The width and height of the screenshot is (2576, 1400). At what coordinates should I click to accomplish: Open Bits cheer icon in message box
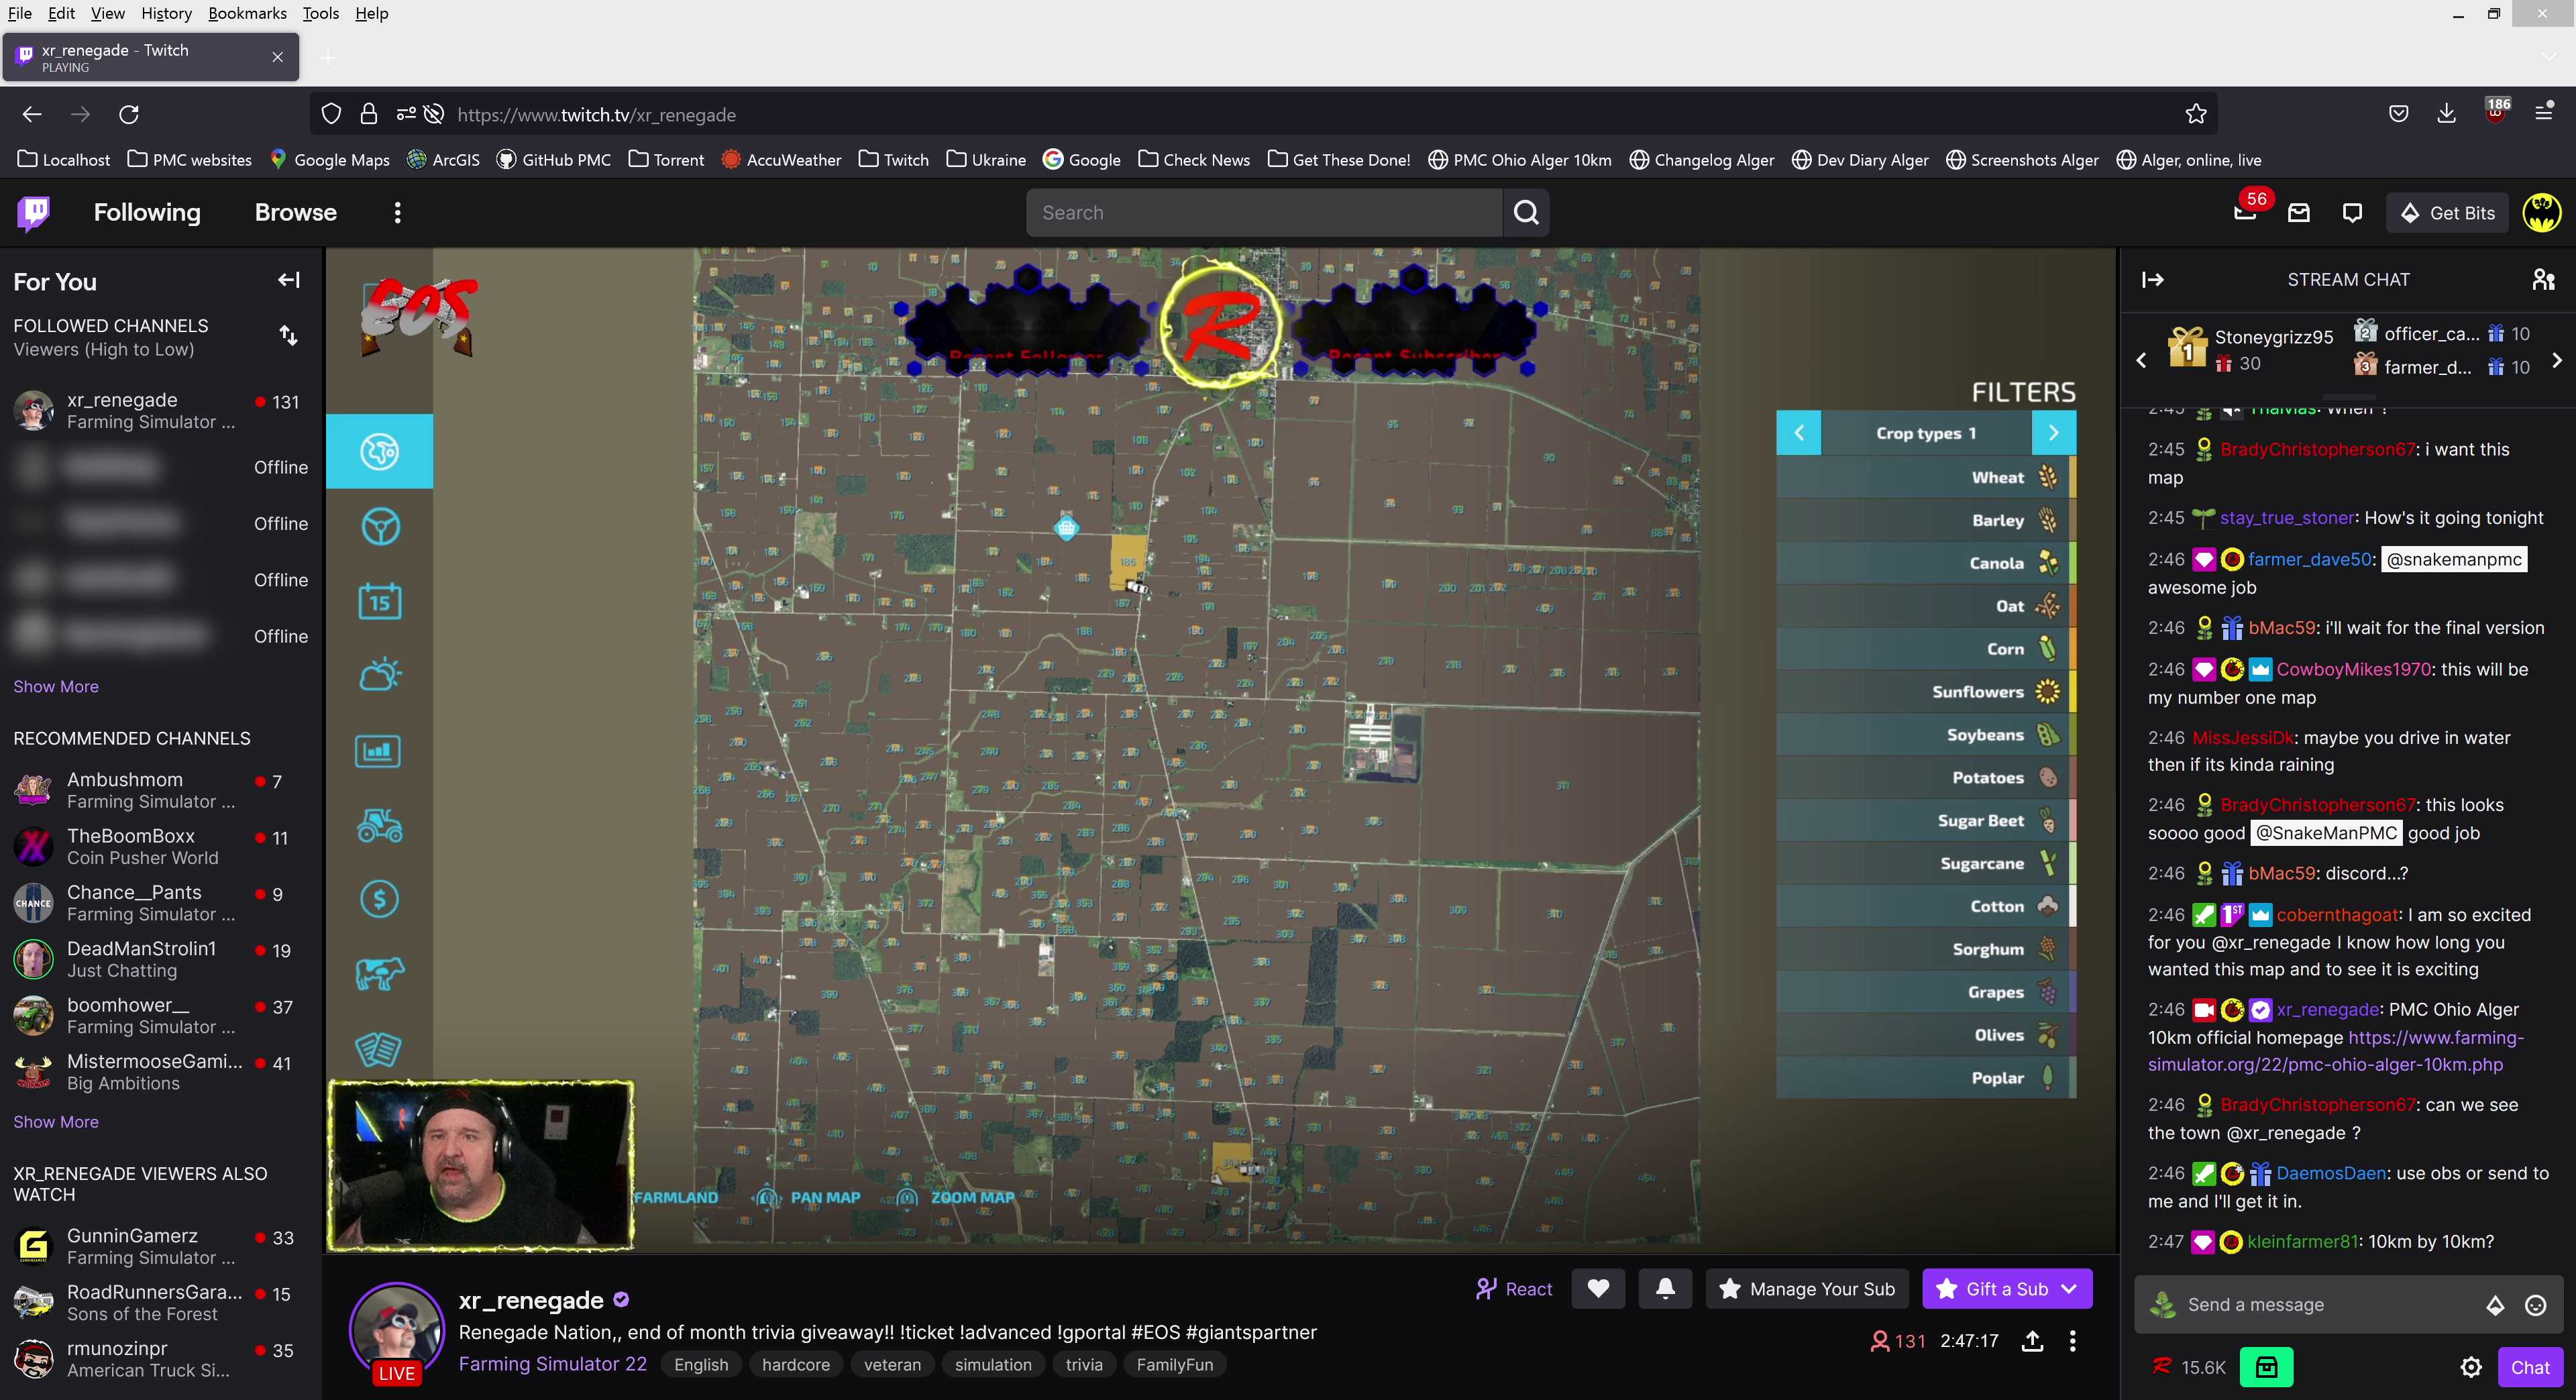2495,1305
